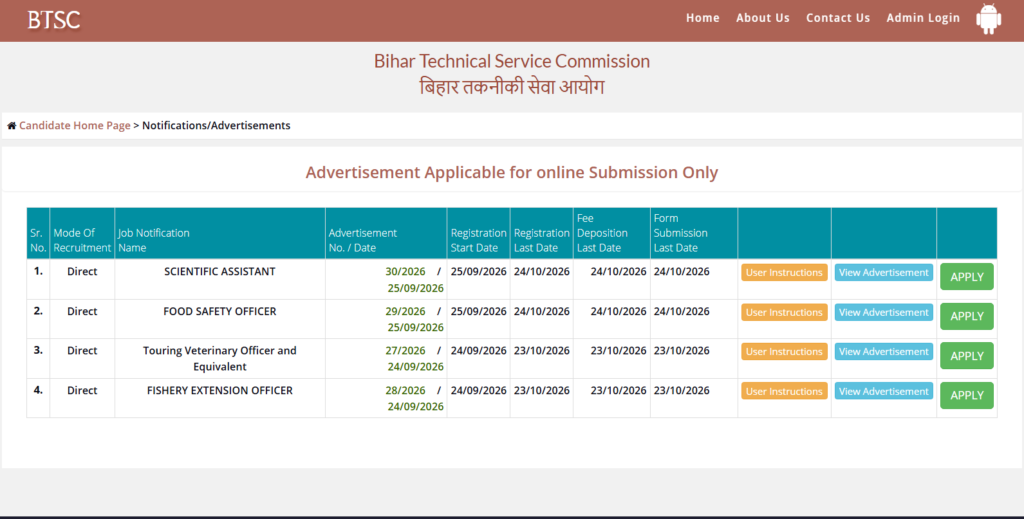Click serial number 4. in the table

[38, 390]
